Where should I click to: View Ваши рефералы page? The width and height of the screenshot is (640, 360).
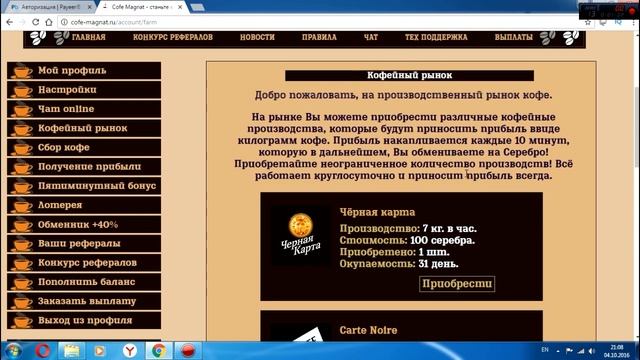coord(84,244)
